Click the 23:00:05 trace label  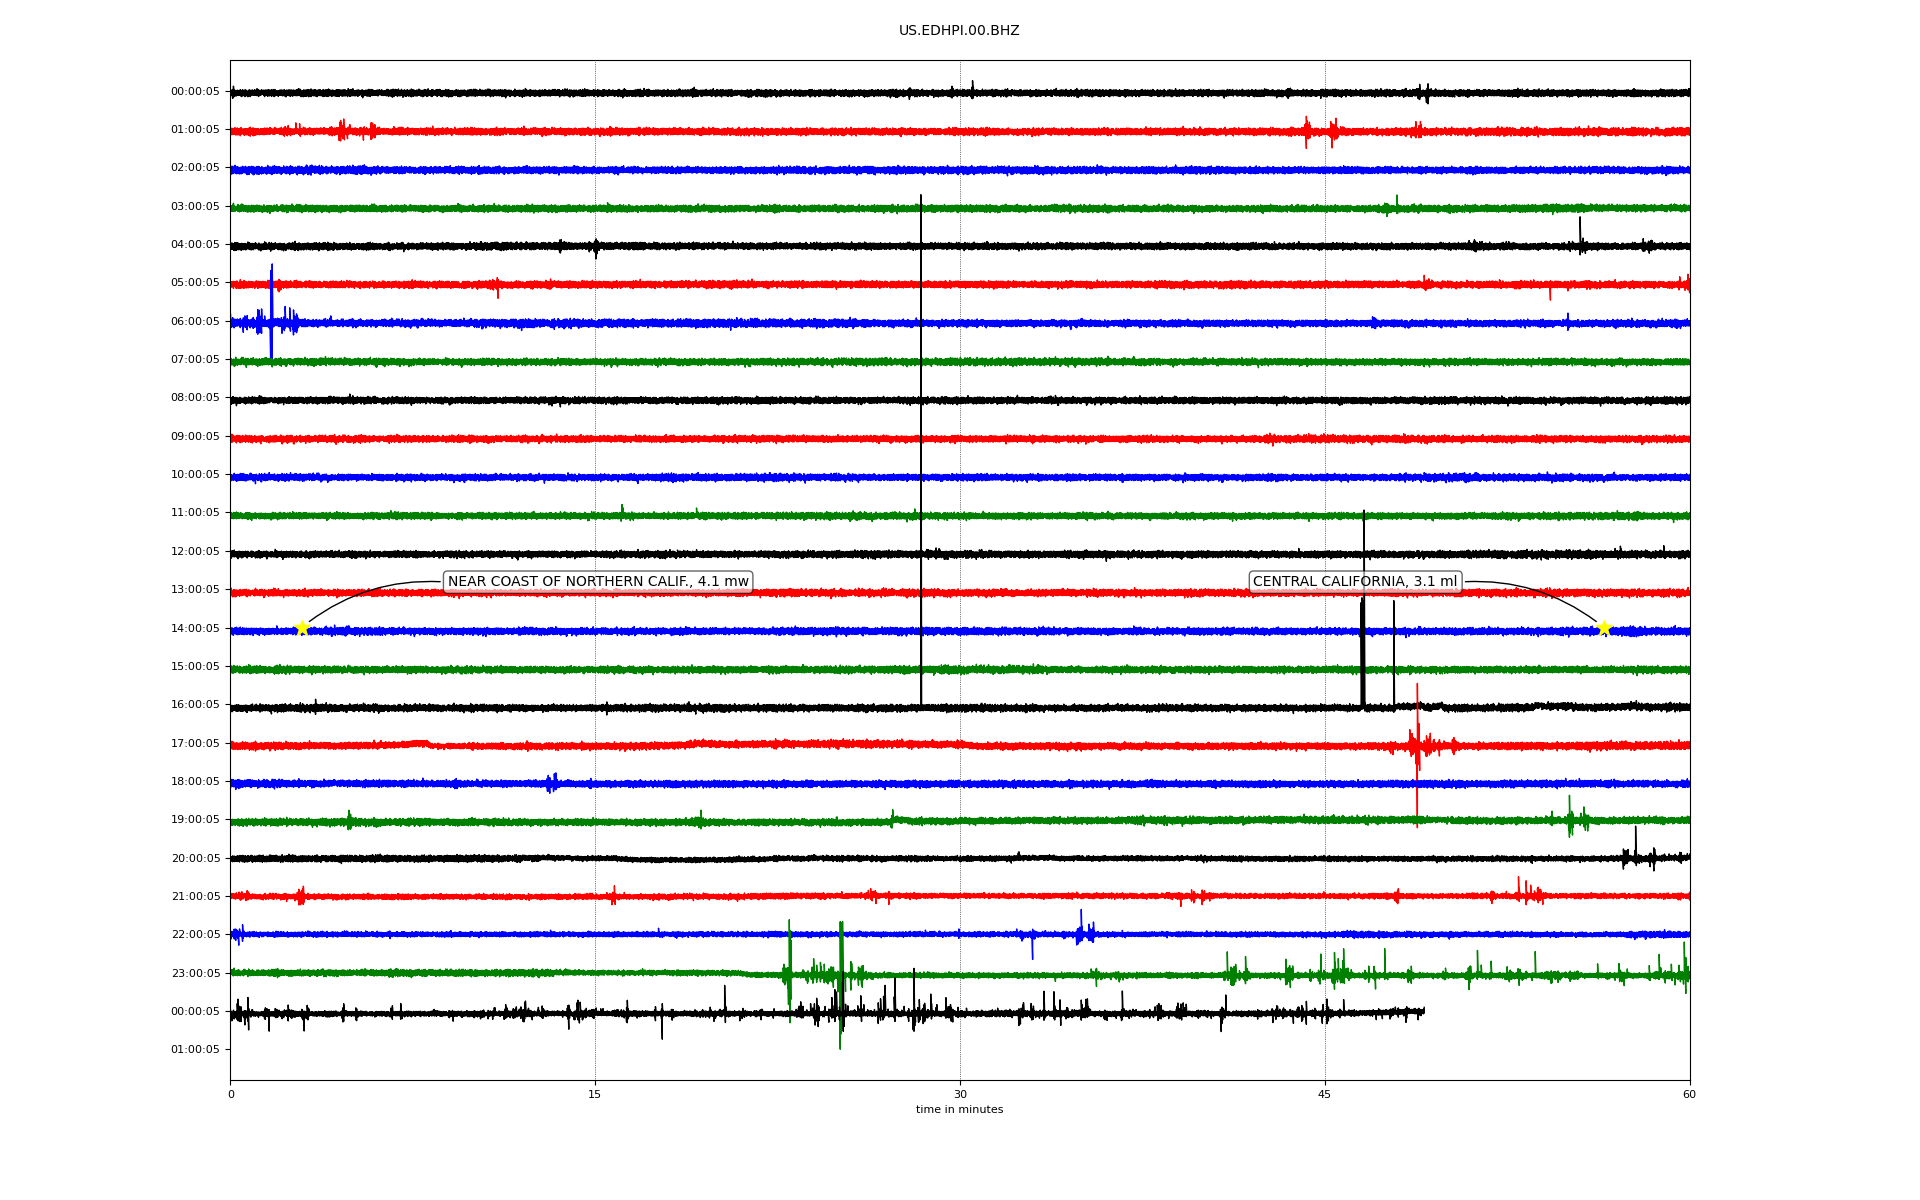(x=195, y=973)
